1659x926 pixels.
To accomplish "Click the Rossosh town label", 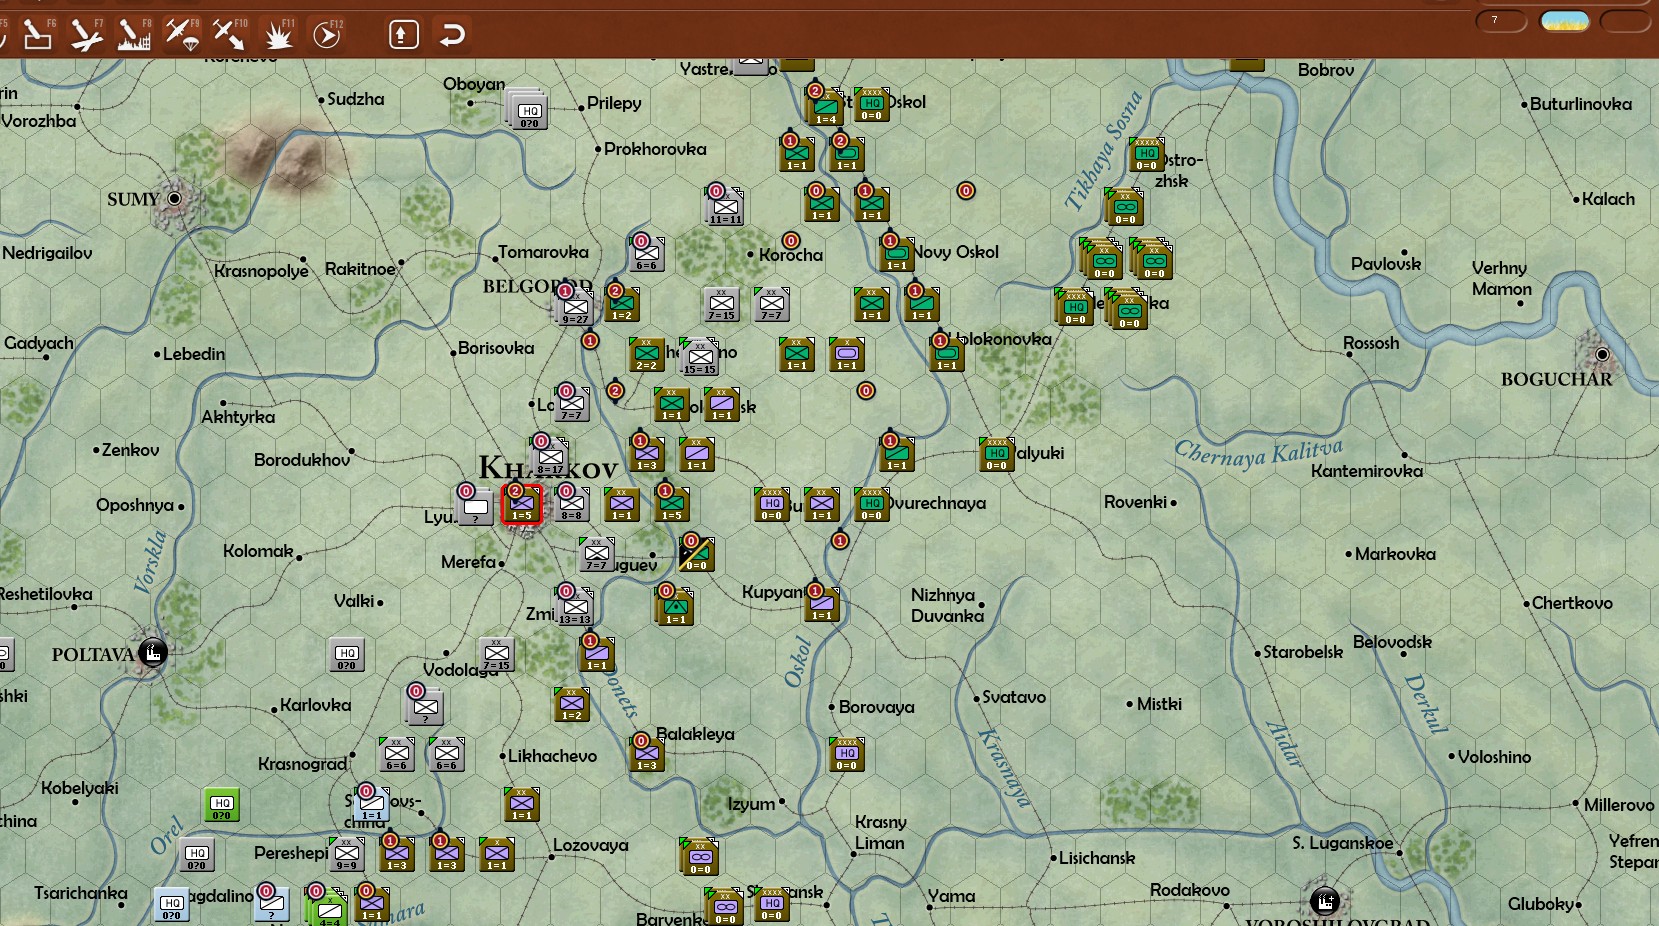I will [x=1371, y=343].
